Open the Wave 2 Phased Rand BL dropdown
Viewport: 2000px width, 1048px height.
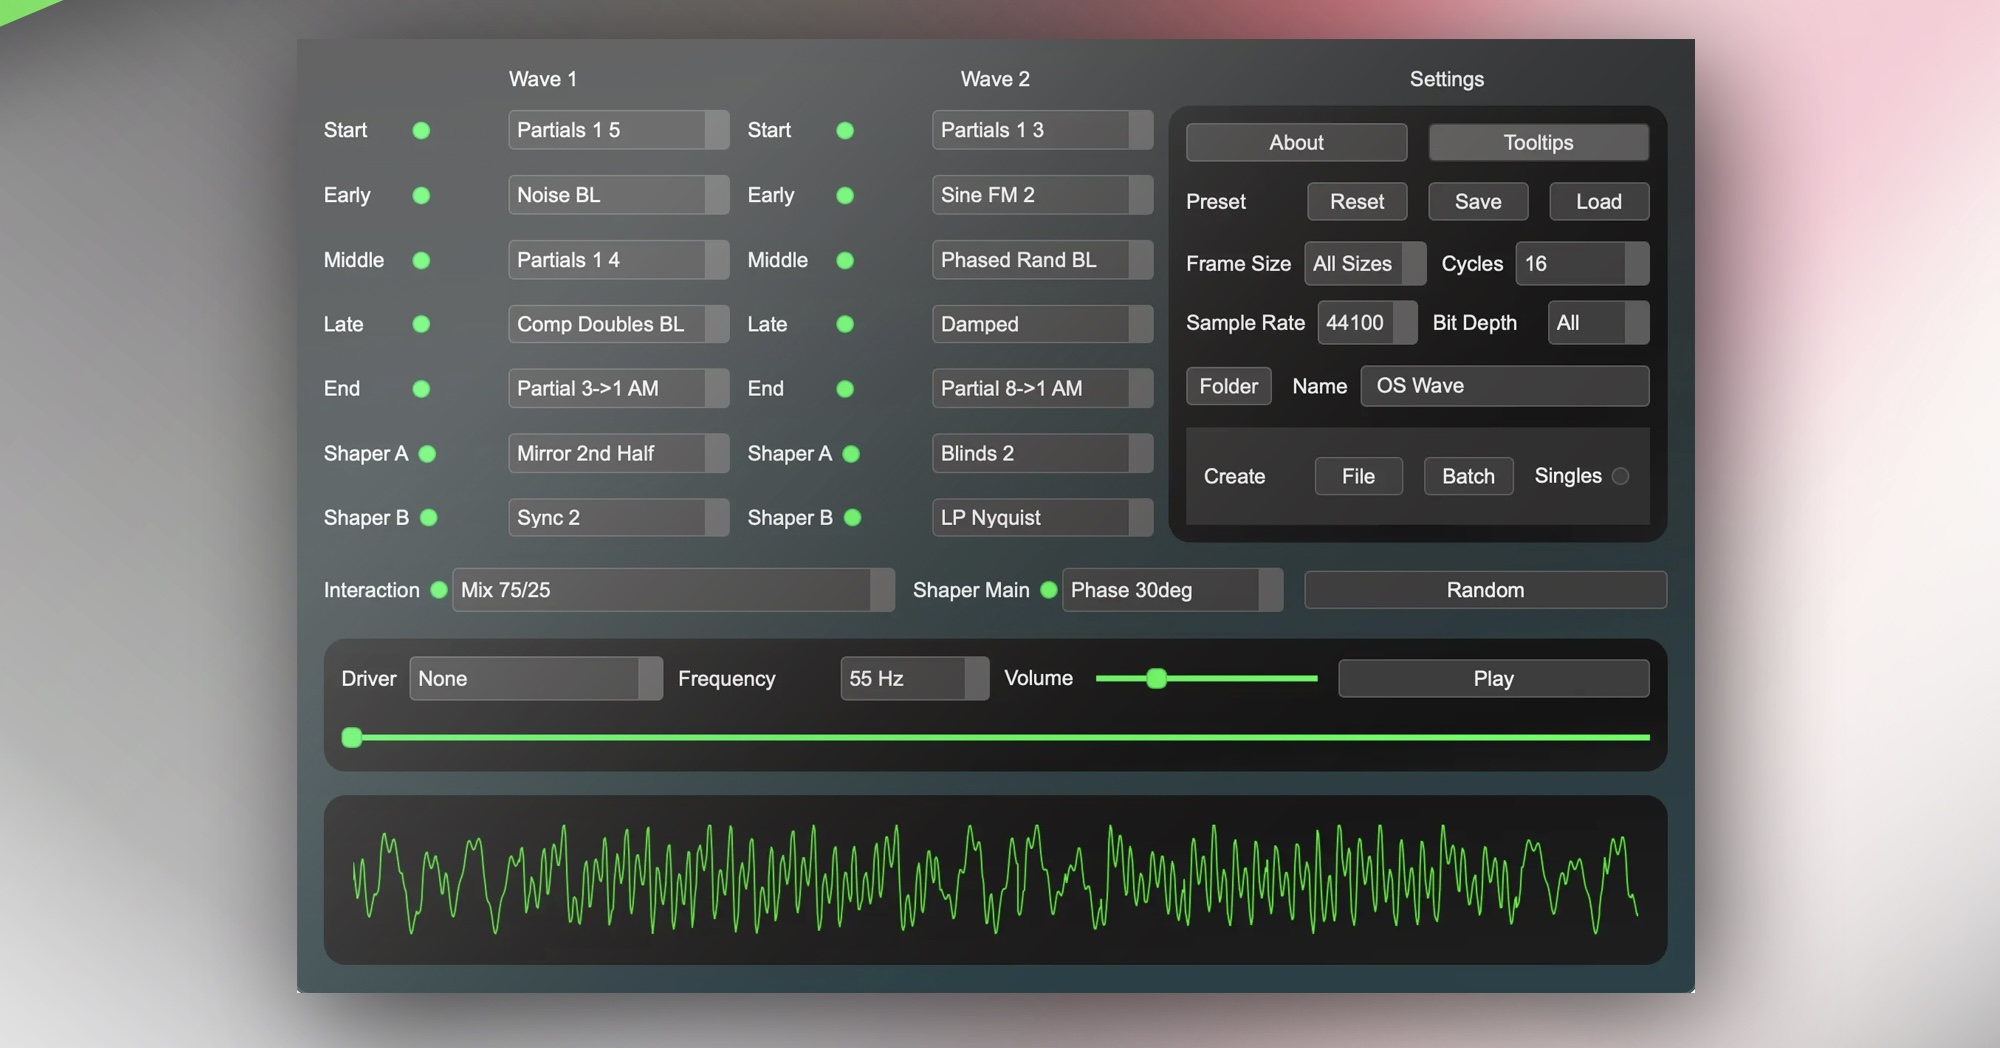pos(1041,260)
